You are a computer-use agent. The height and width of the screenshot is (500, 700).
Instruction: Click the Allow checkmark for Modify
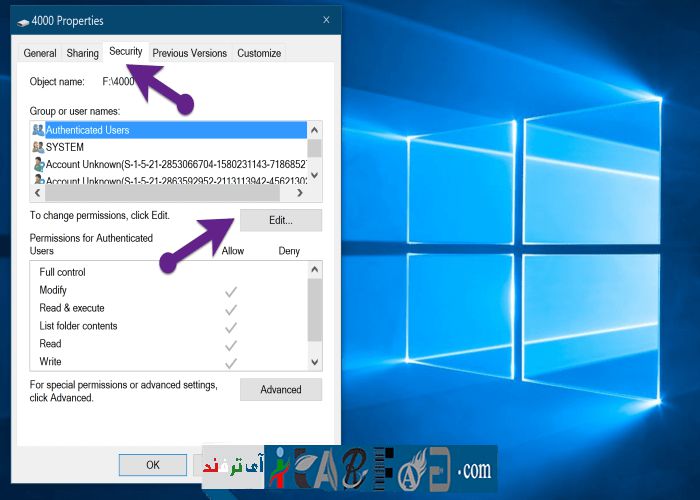231,291
